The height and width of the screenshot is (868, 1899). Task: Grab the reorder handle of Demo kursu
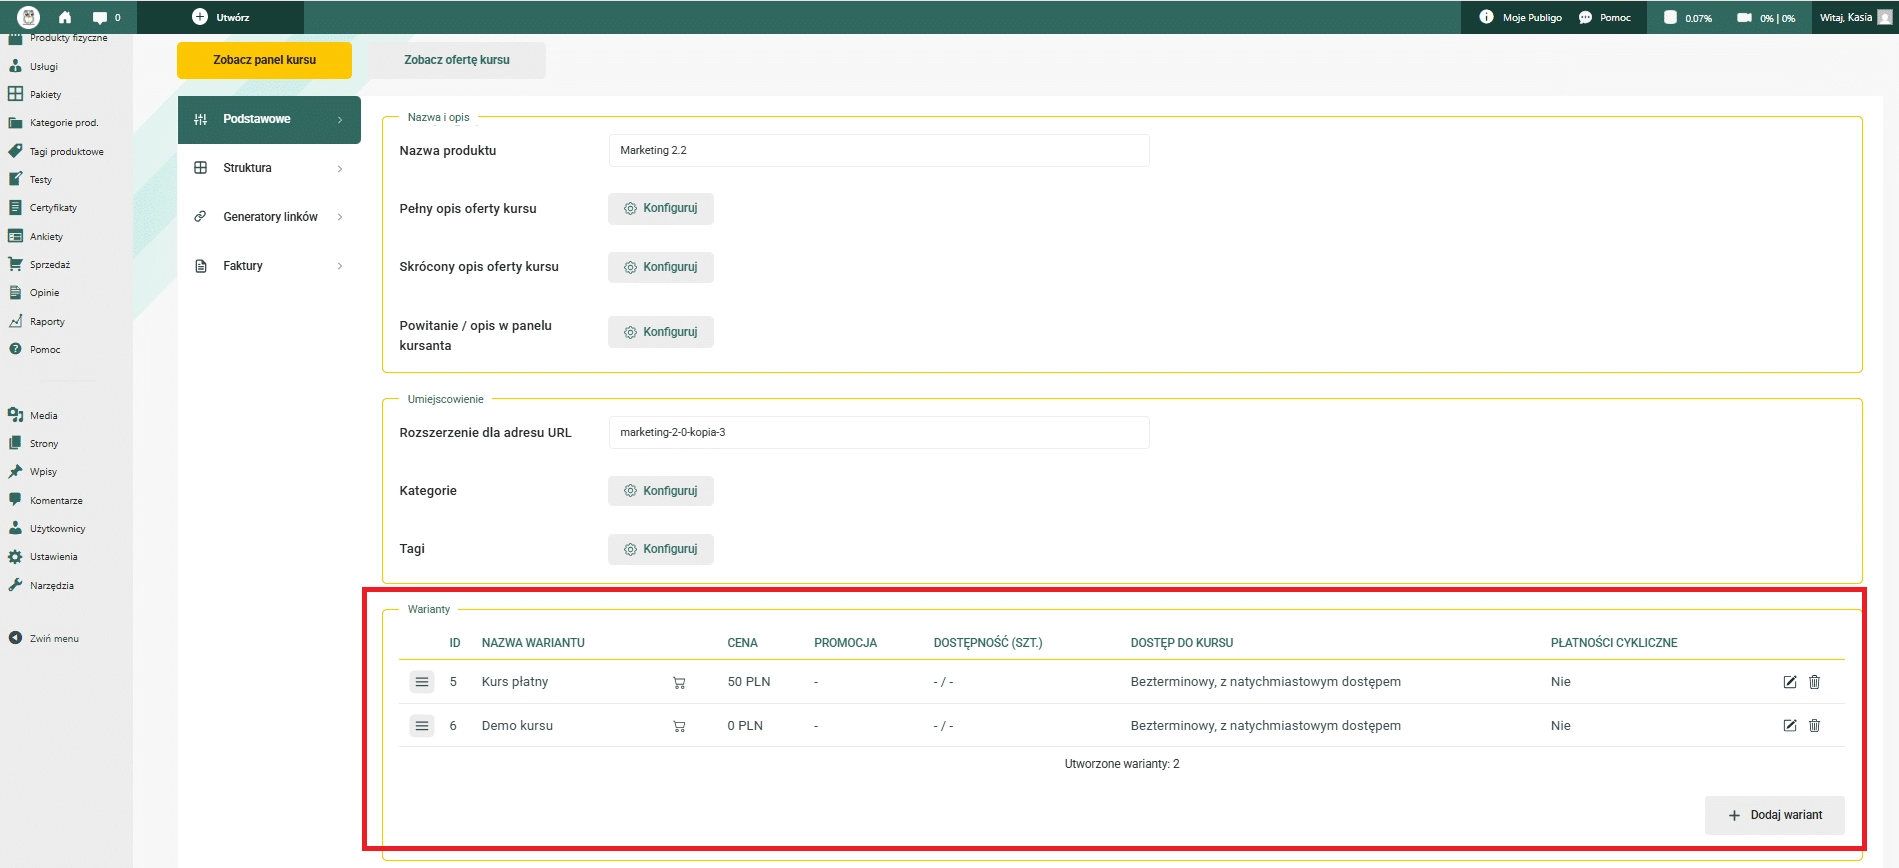pos(422,726)
